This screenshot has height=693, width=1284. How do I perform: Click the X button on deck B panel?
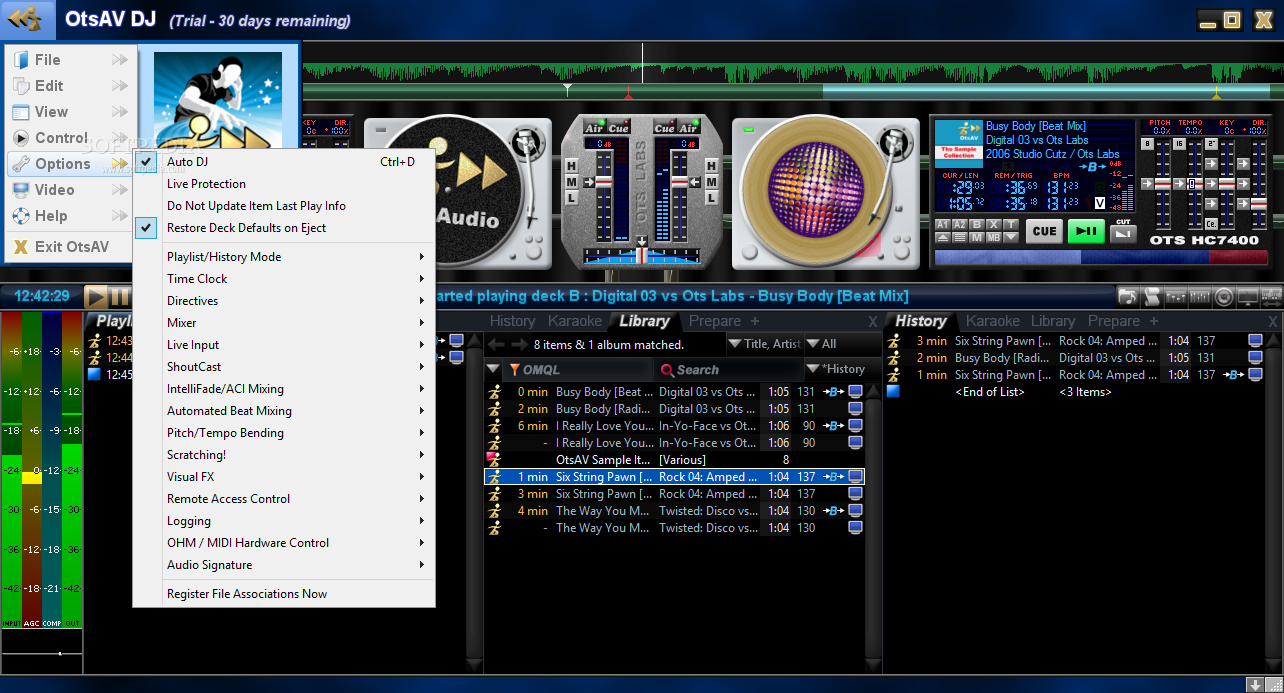coord(994,224)
